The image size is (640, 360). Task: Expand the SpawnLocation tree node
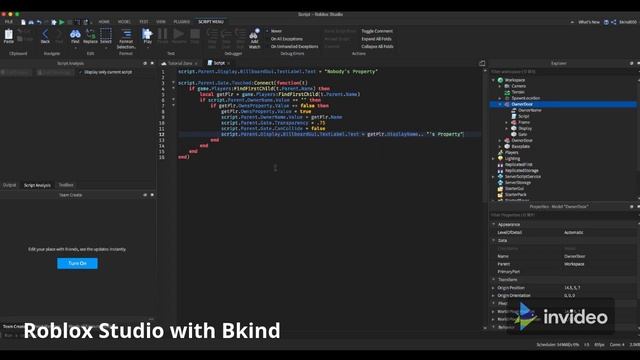click(500, 98)
